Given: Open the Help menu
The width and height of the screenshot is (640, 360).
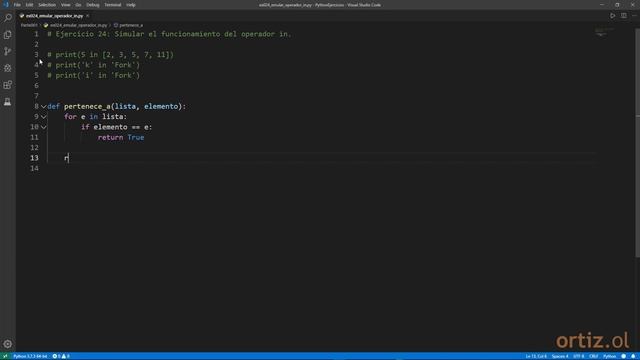Looking at the screenshot, I should pyautogui.click(x=131, y=5).
